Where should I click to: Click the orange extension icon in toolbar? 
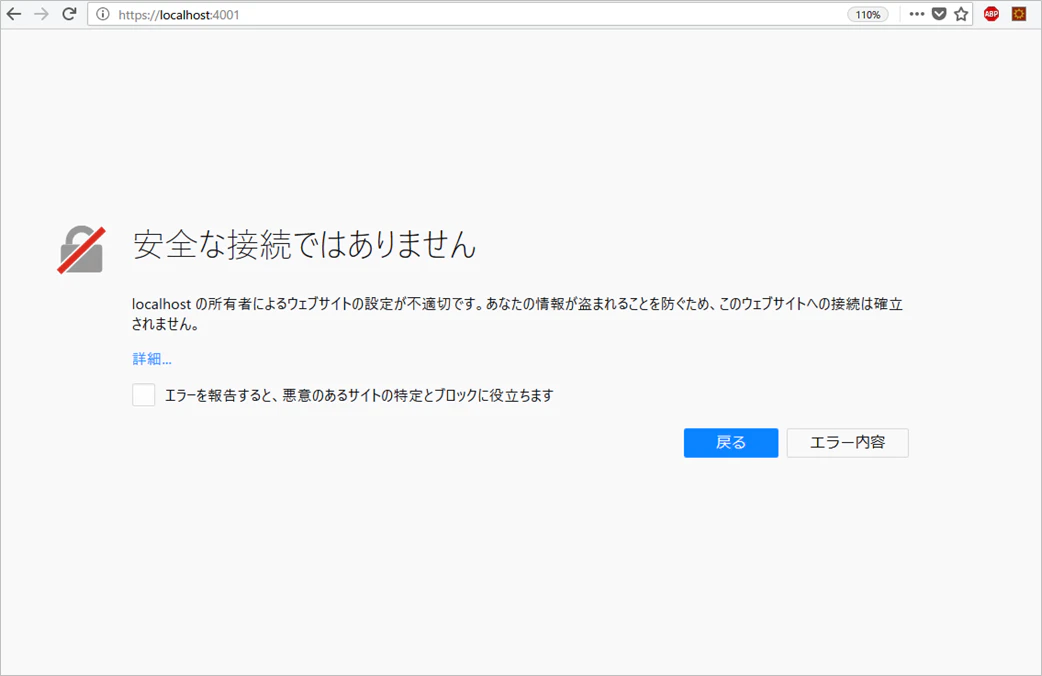tap(1019, 14)
